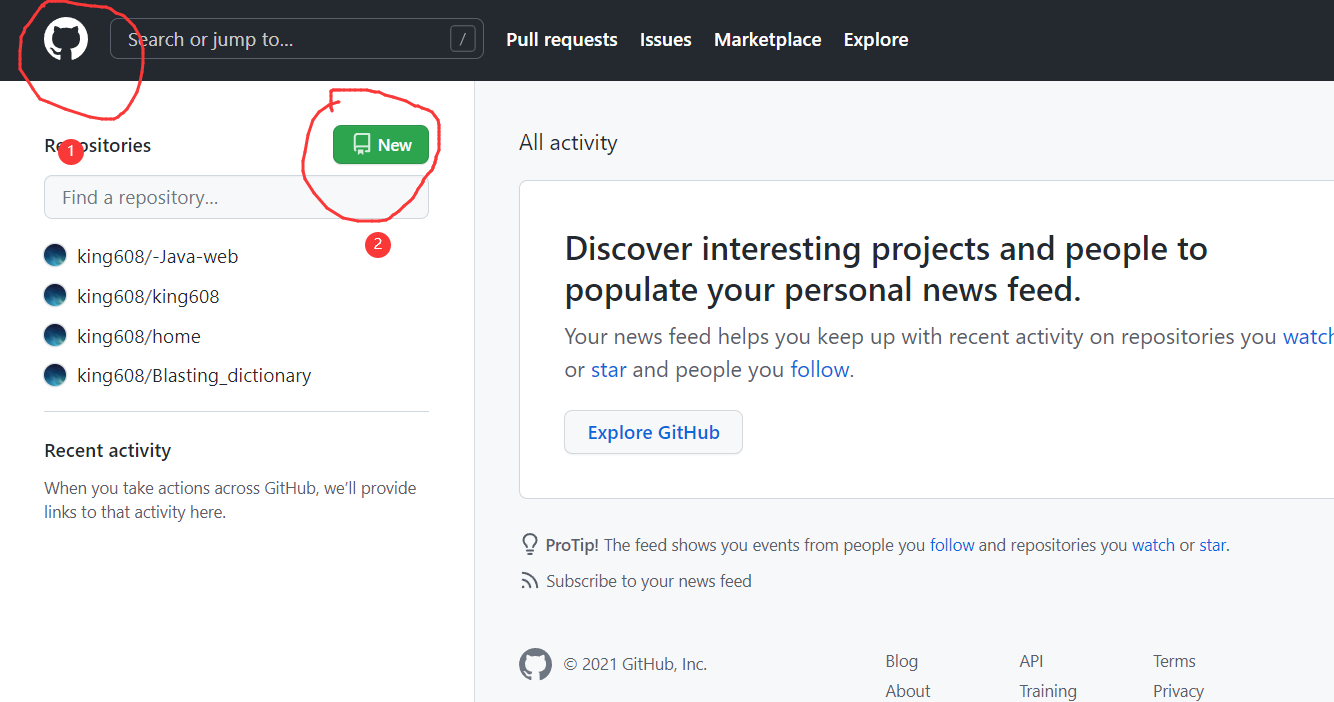Follow the follow link in news feed text
Viewport: 1334px width, 702px height.
point(820,370)
